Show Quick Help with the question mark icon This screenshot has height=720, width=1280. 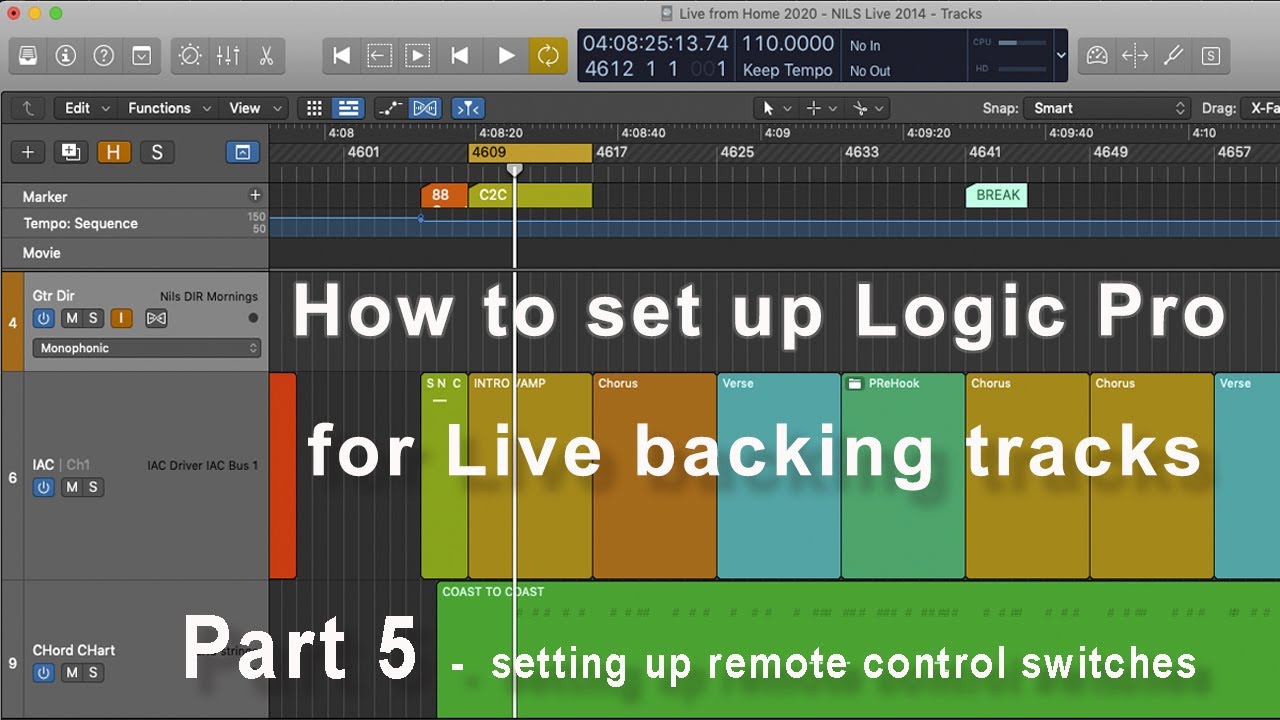point(104,56)
